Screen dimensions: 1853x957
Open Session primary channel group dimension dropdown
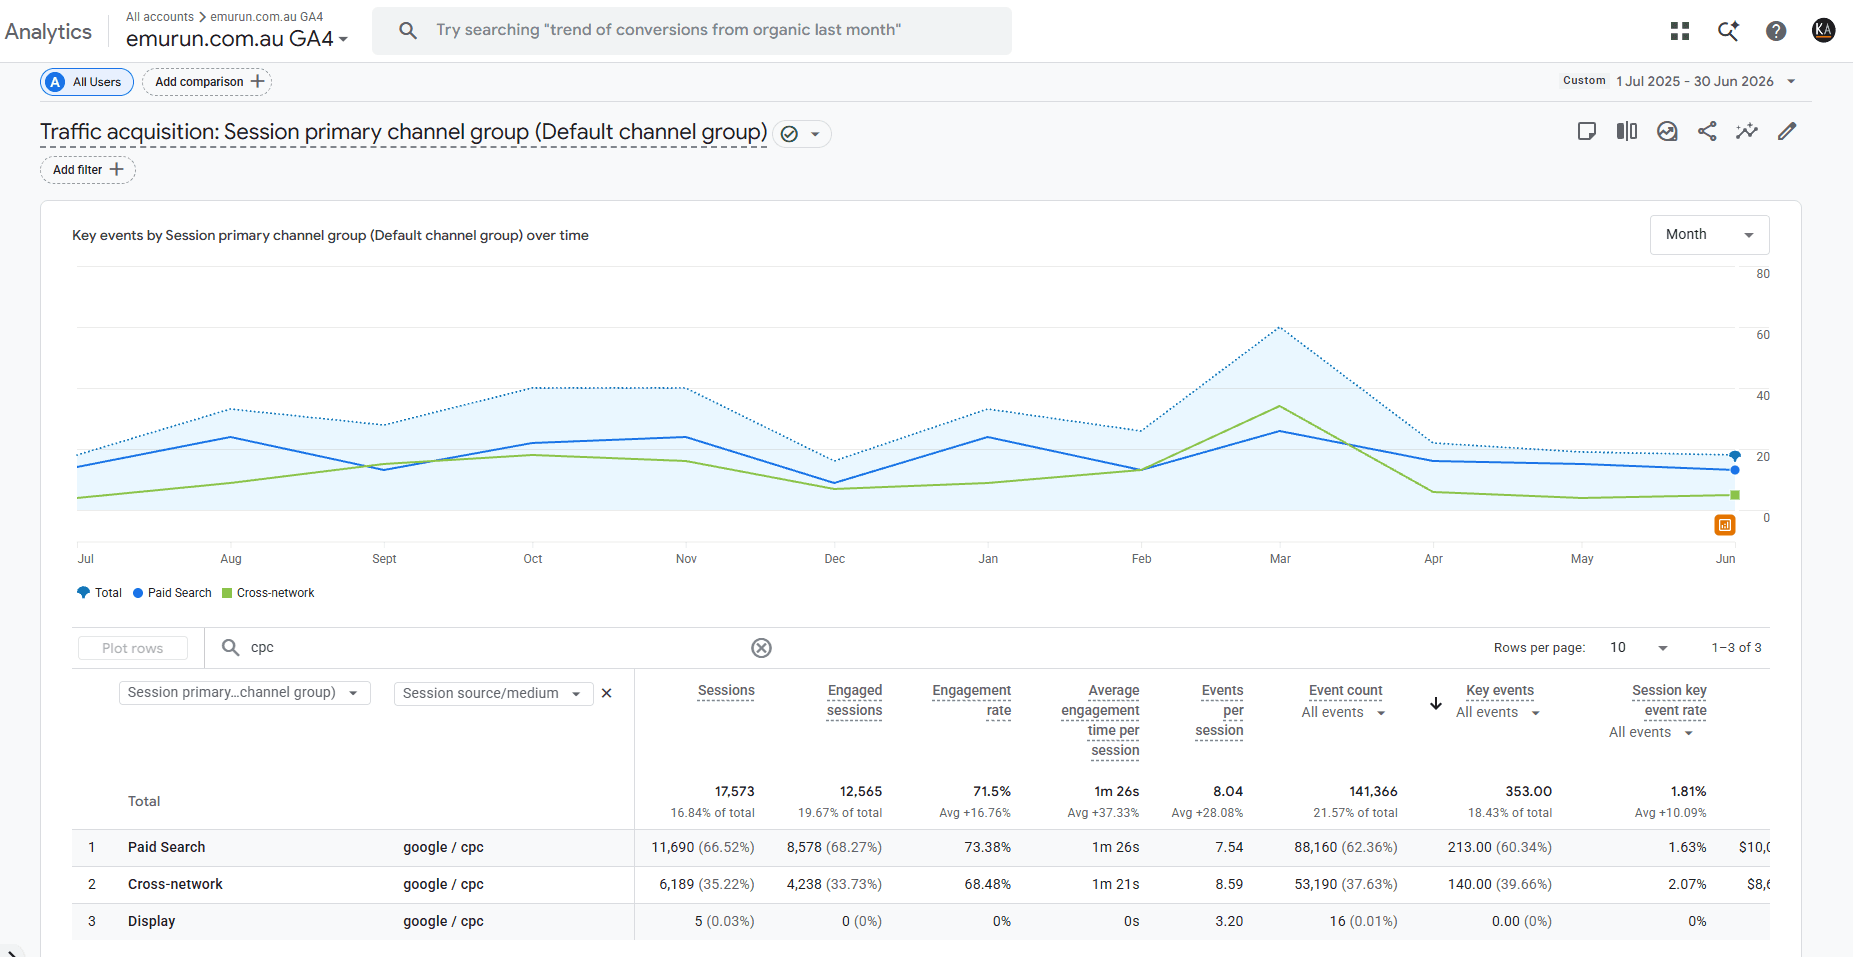[x=244, y=693]
